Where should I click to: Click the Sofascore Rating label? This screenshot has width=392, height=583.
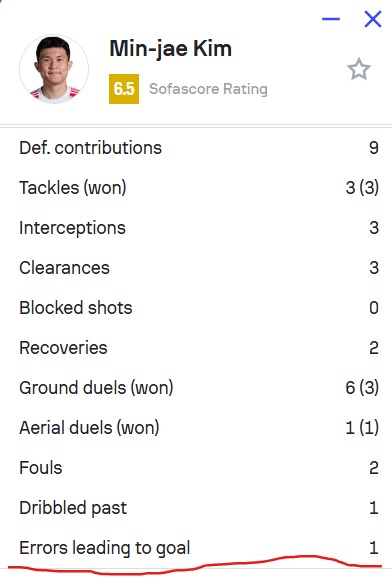coord(208,89)
